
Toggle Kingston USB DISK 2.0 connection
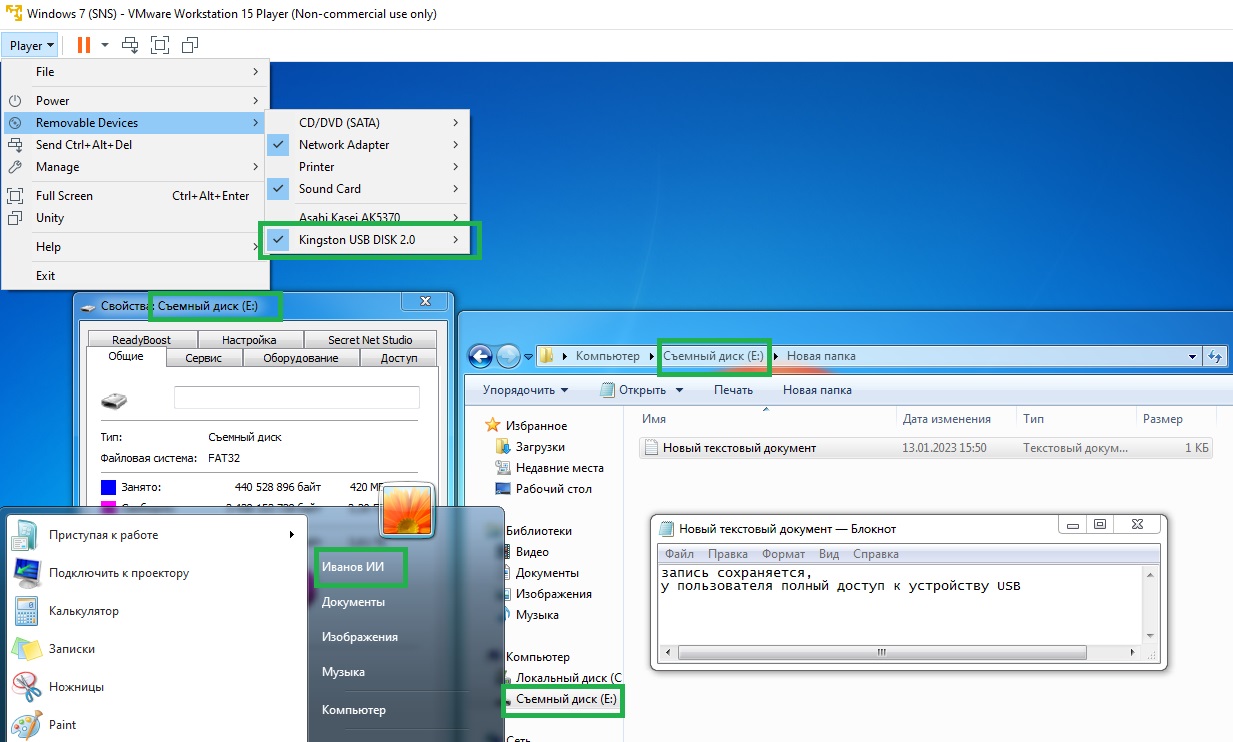point(356,240)
